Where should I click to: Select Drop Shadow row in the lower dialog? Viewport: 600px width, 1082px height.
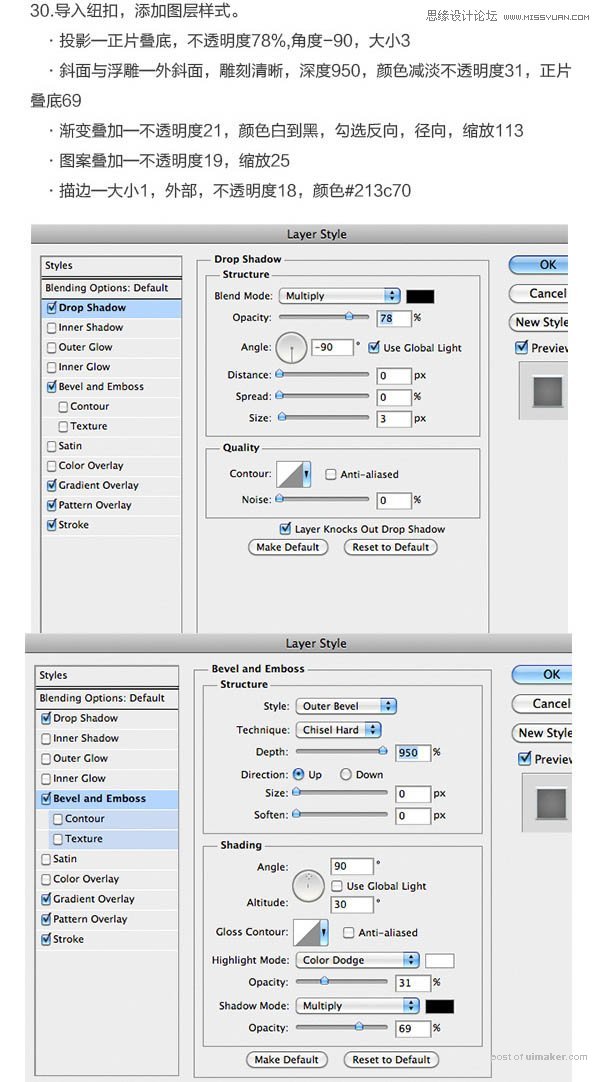(107, 718)
